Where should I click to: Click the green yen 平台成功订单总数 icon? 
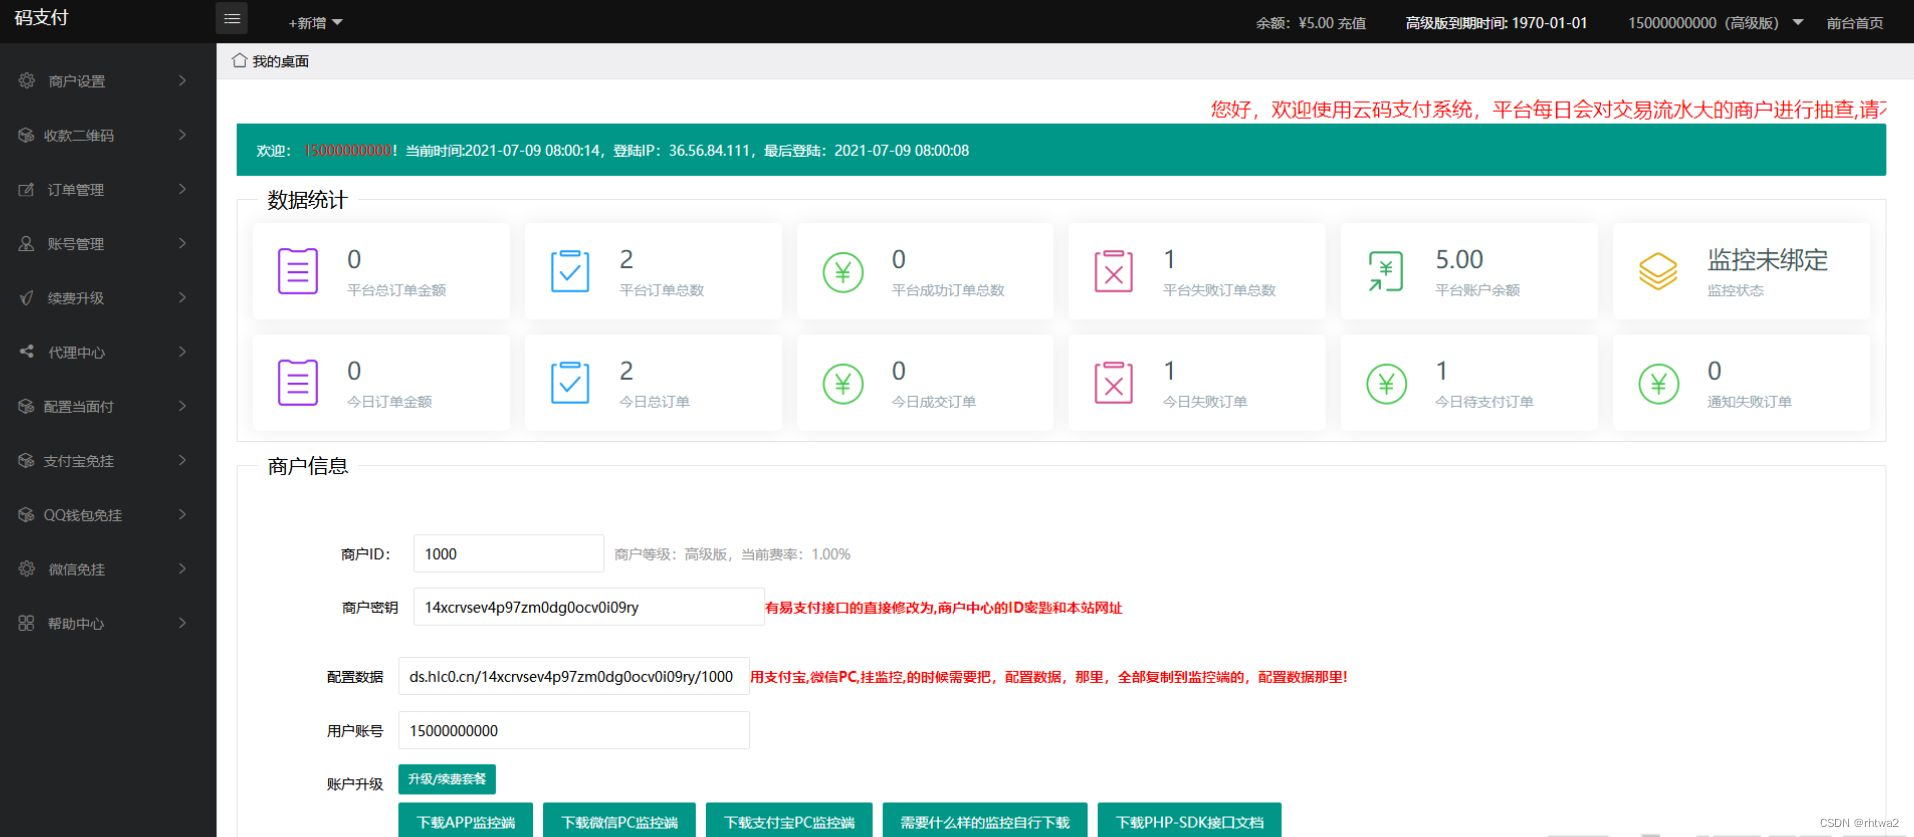[843, 272]
